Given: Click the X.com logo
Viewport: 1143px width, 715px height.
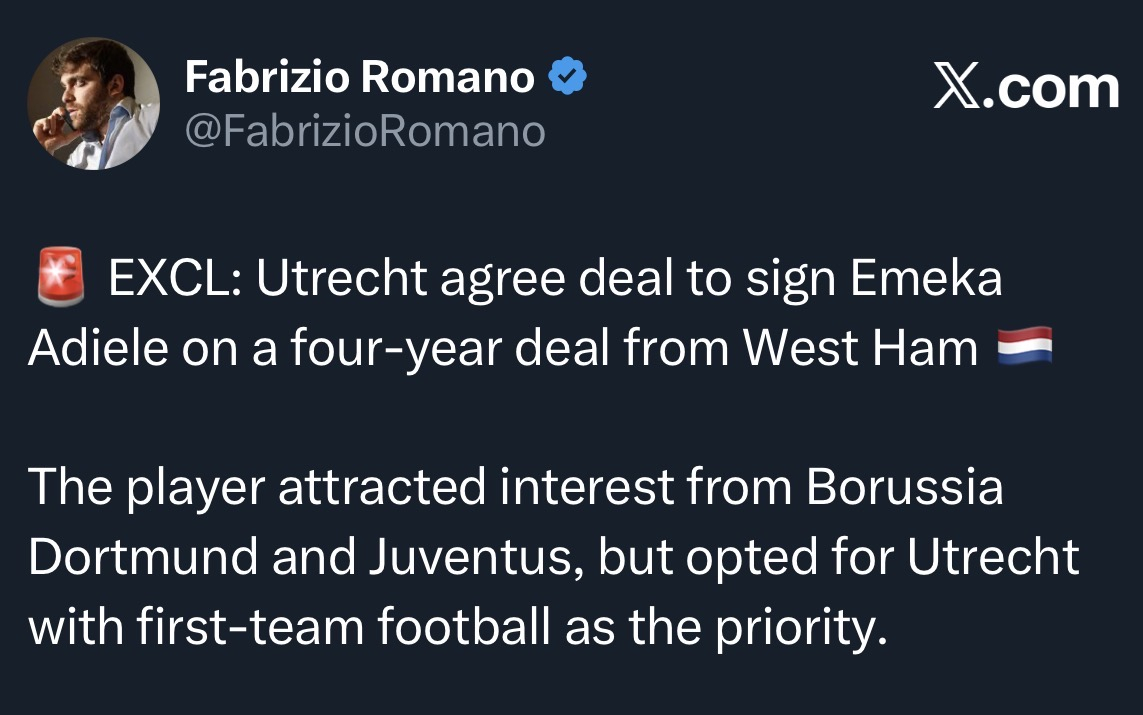Looking at the screenshot, I should pyautogui.click(x=1026, y=88).
